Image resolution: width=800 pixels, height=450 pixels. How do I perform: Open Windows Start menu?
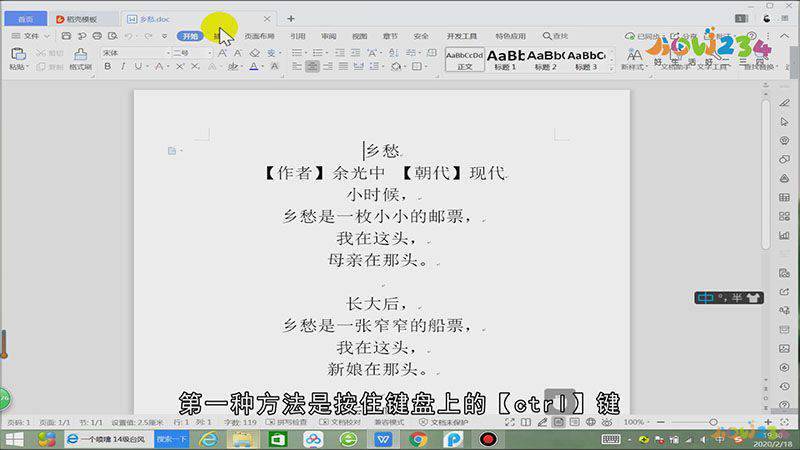click(x=14, y=439)
